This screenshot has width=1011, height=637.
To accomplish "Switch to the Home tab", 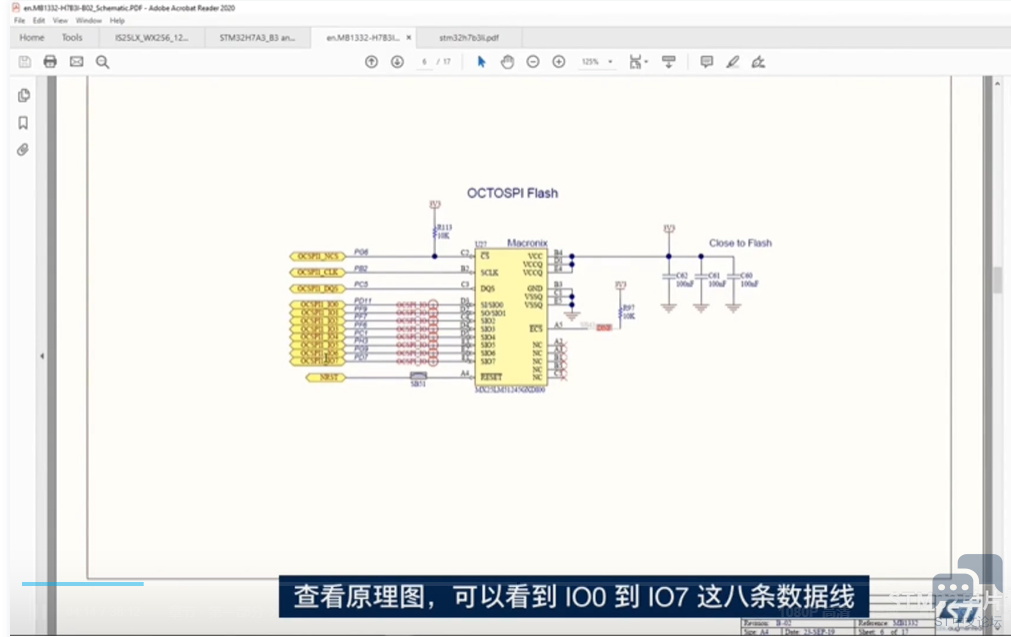I will click(x=32, y=37).
